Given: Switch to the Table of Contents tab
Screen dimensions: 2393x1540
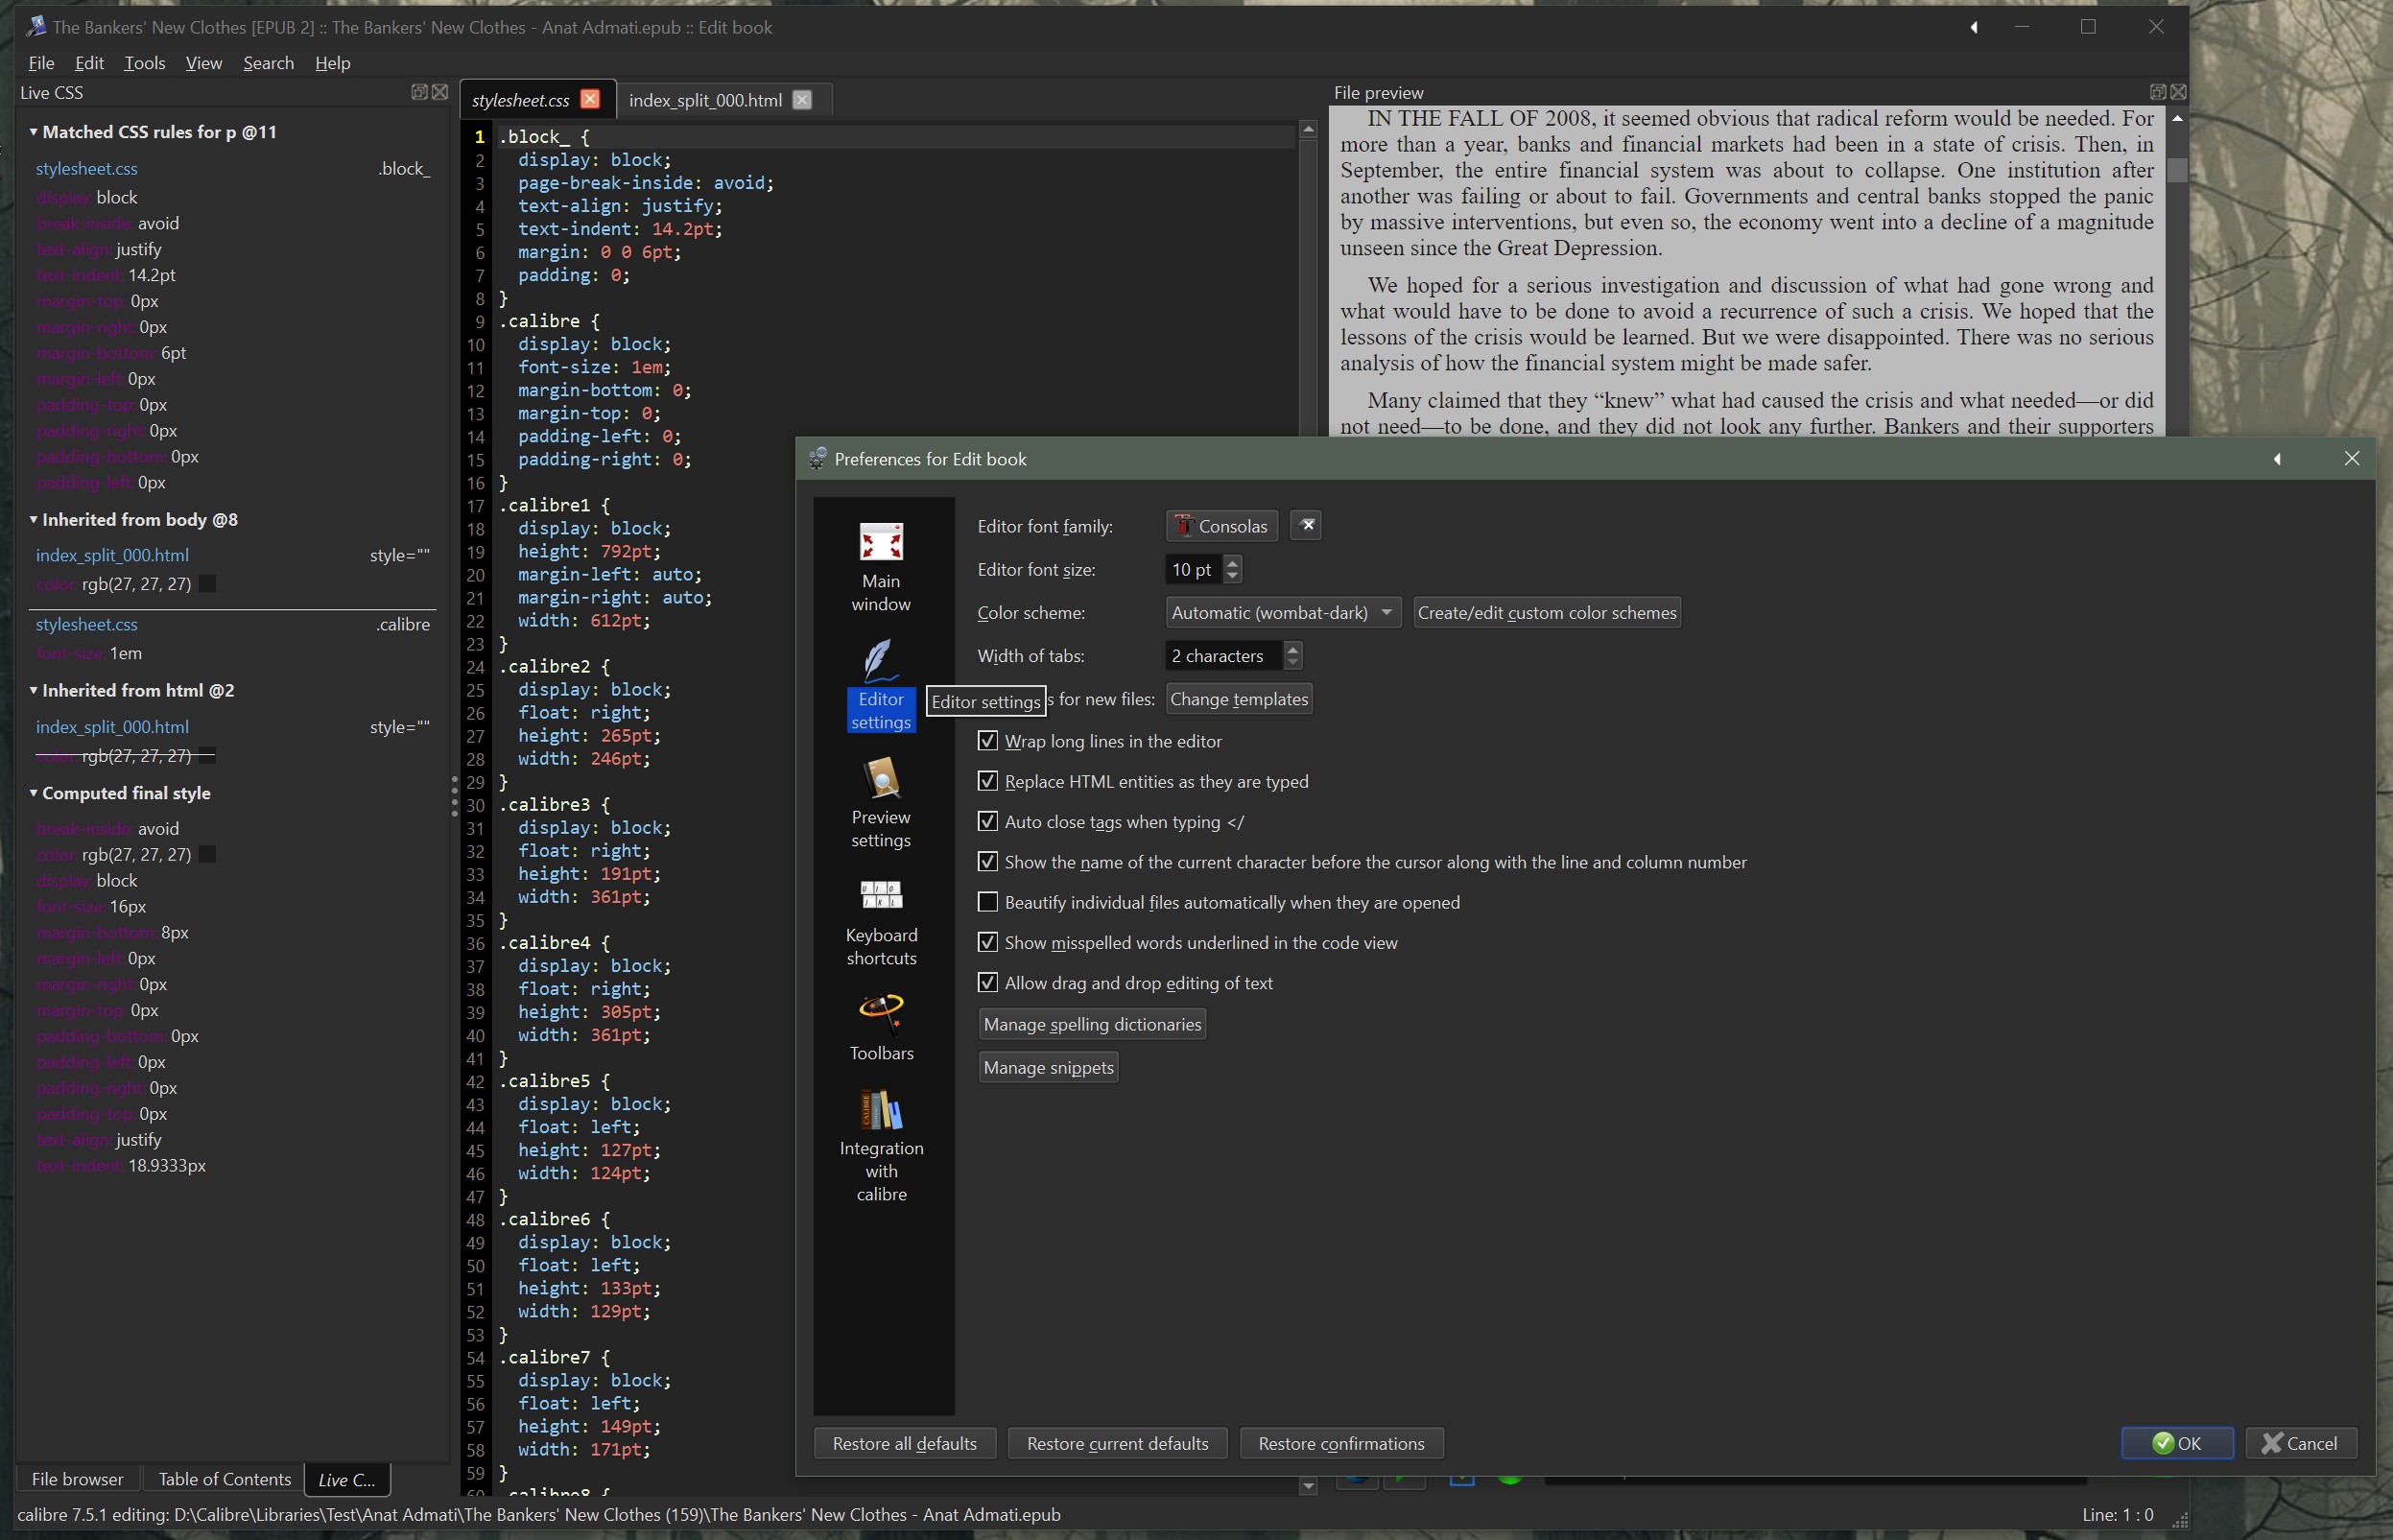Looking at the screenshot, I should 224,1479.
